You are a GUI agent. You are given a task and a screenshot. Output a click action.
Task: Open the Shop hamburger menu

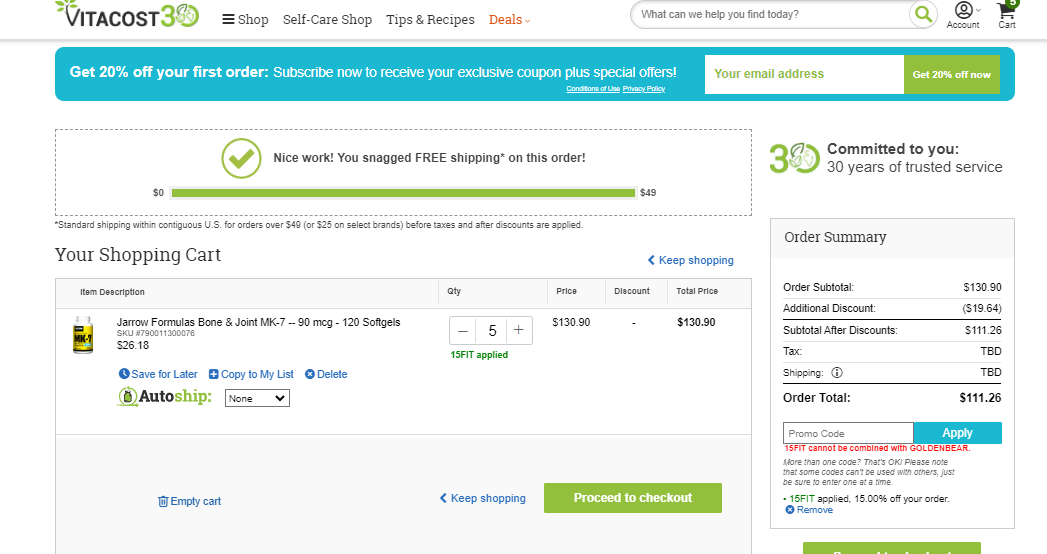(x=245, y=20)
